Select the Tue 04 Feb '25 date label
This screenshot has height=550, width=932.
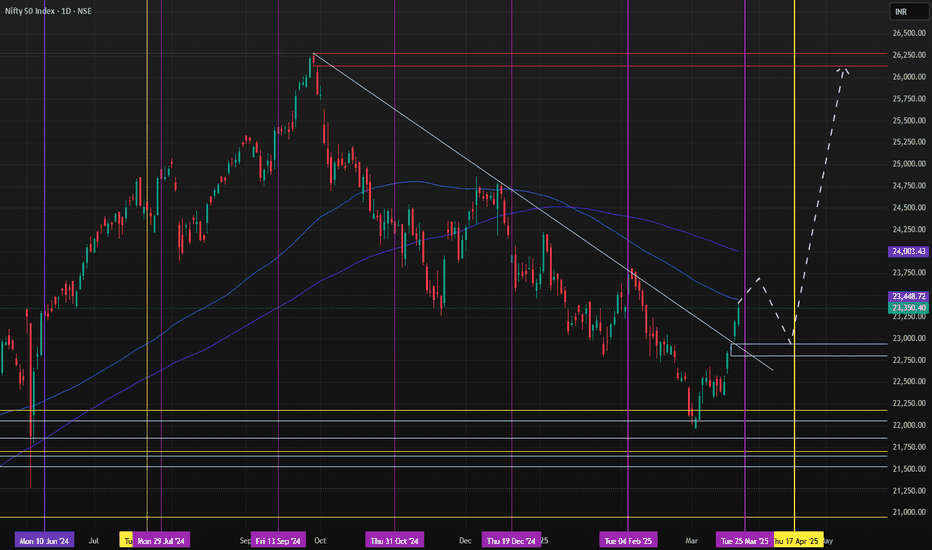(x=628, y=540)
